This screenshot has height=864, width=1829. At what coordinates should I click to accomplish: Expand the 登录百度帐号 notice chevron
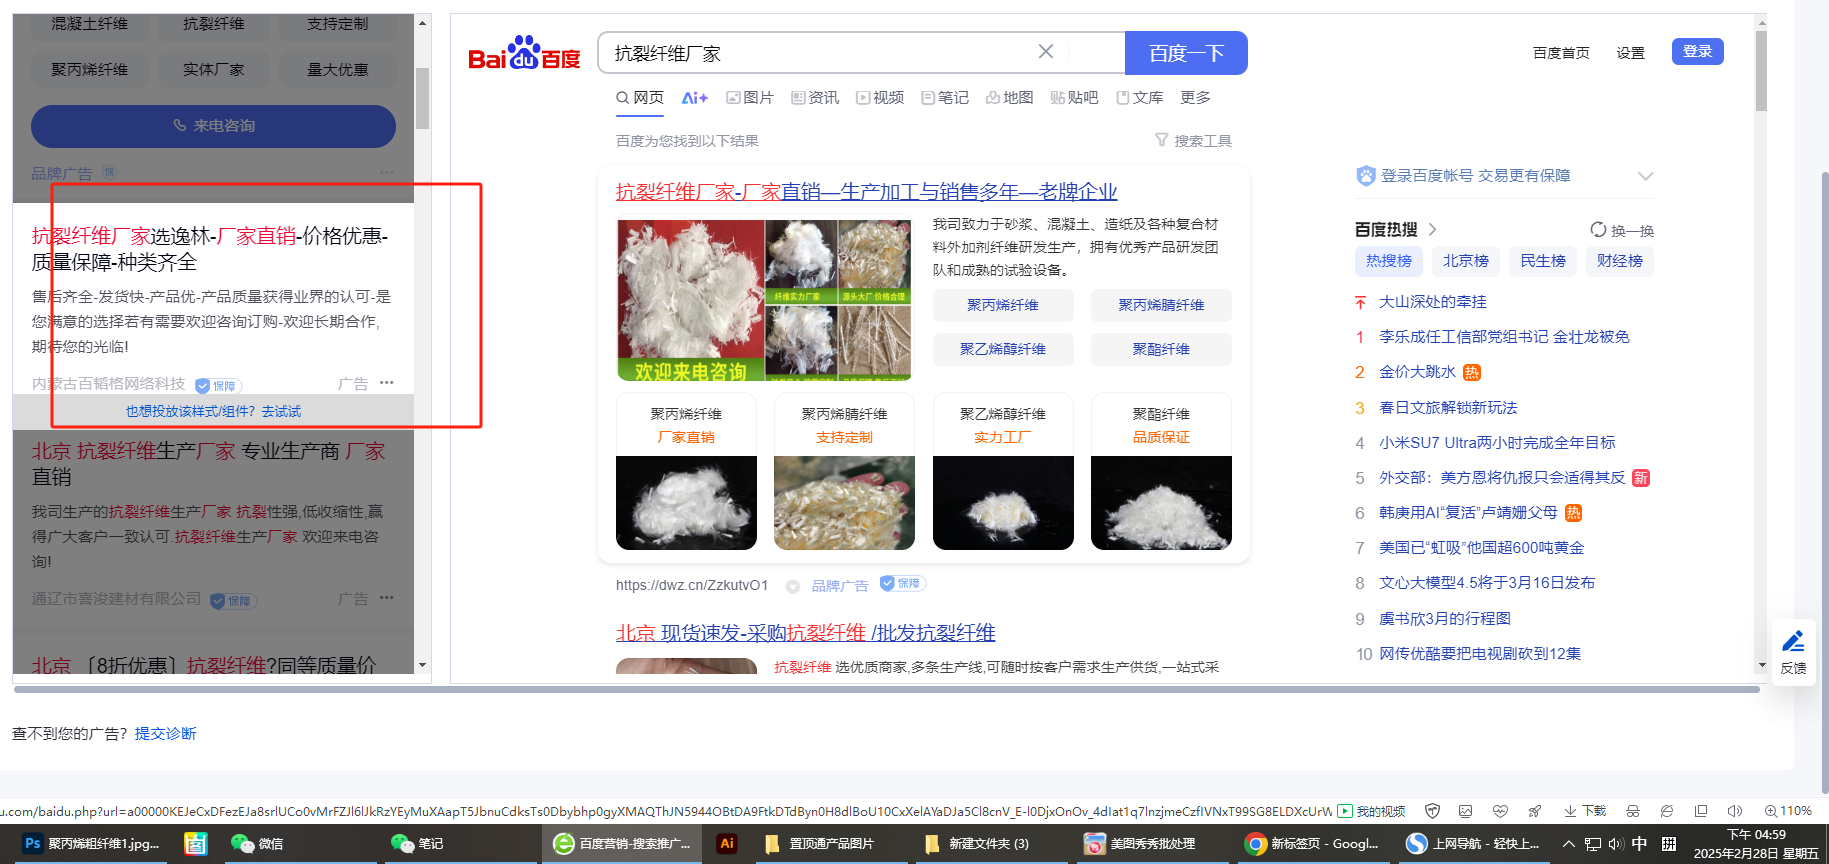[x=1646, y=176]
